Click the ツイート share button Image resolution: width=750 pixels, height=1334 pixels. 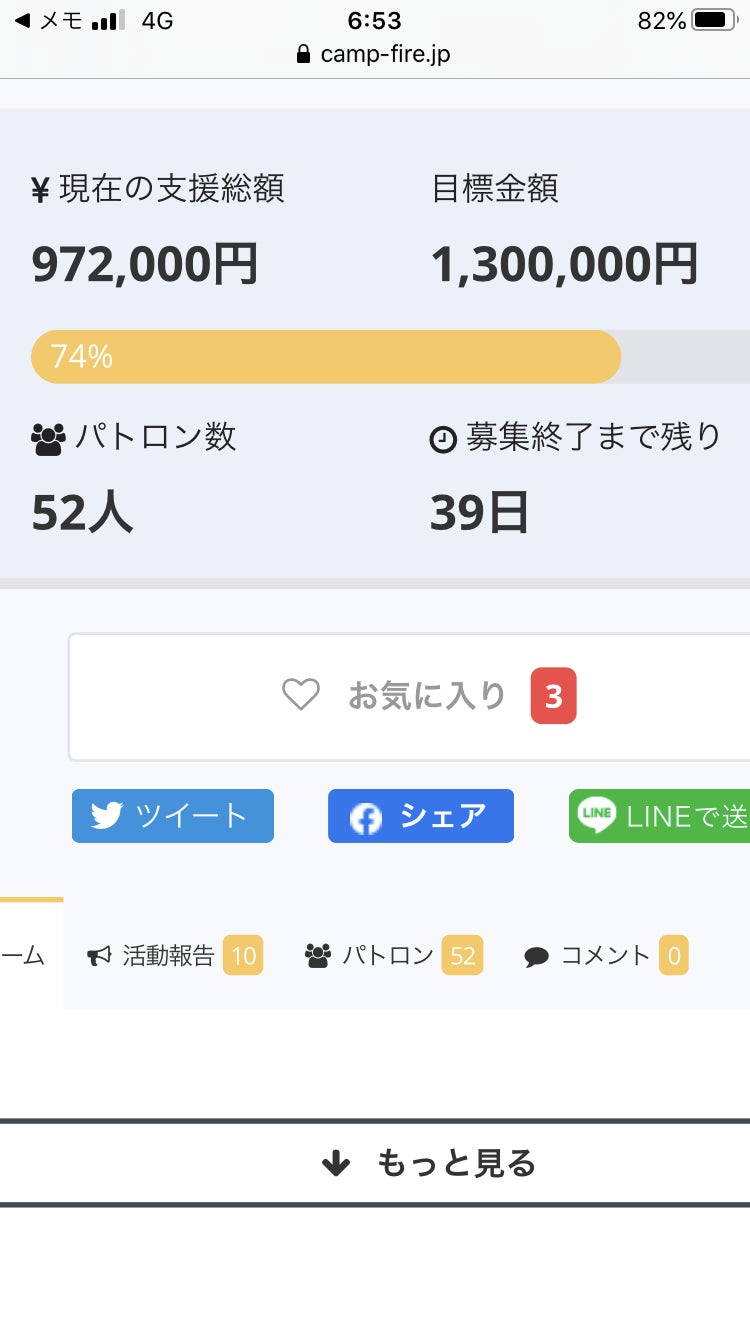[x=173, y=816]
